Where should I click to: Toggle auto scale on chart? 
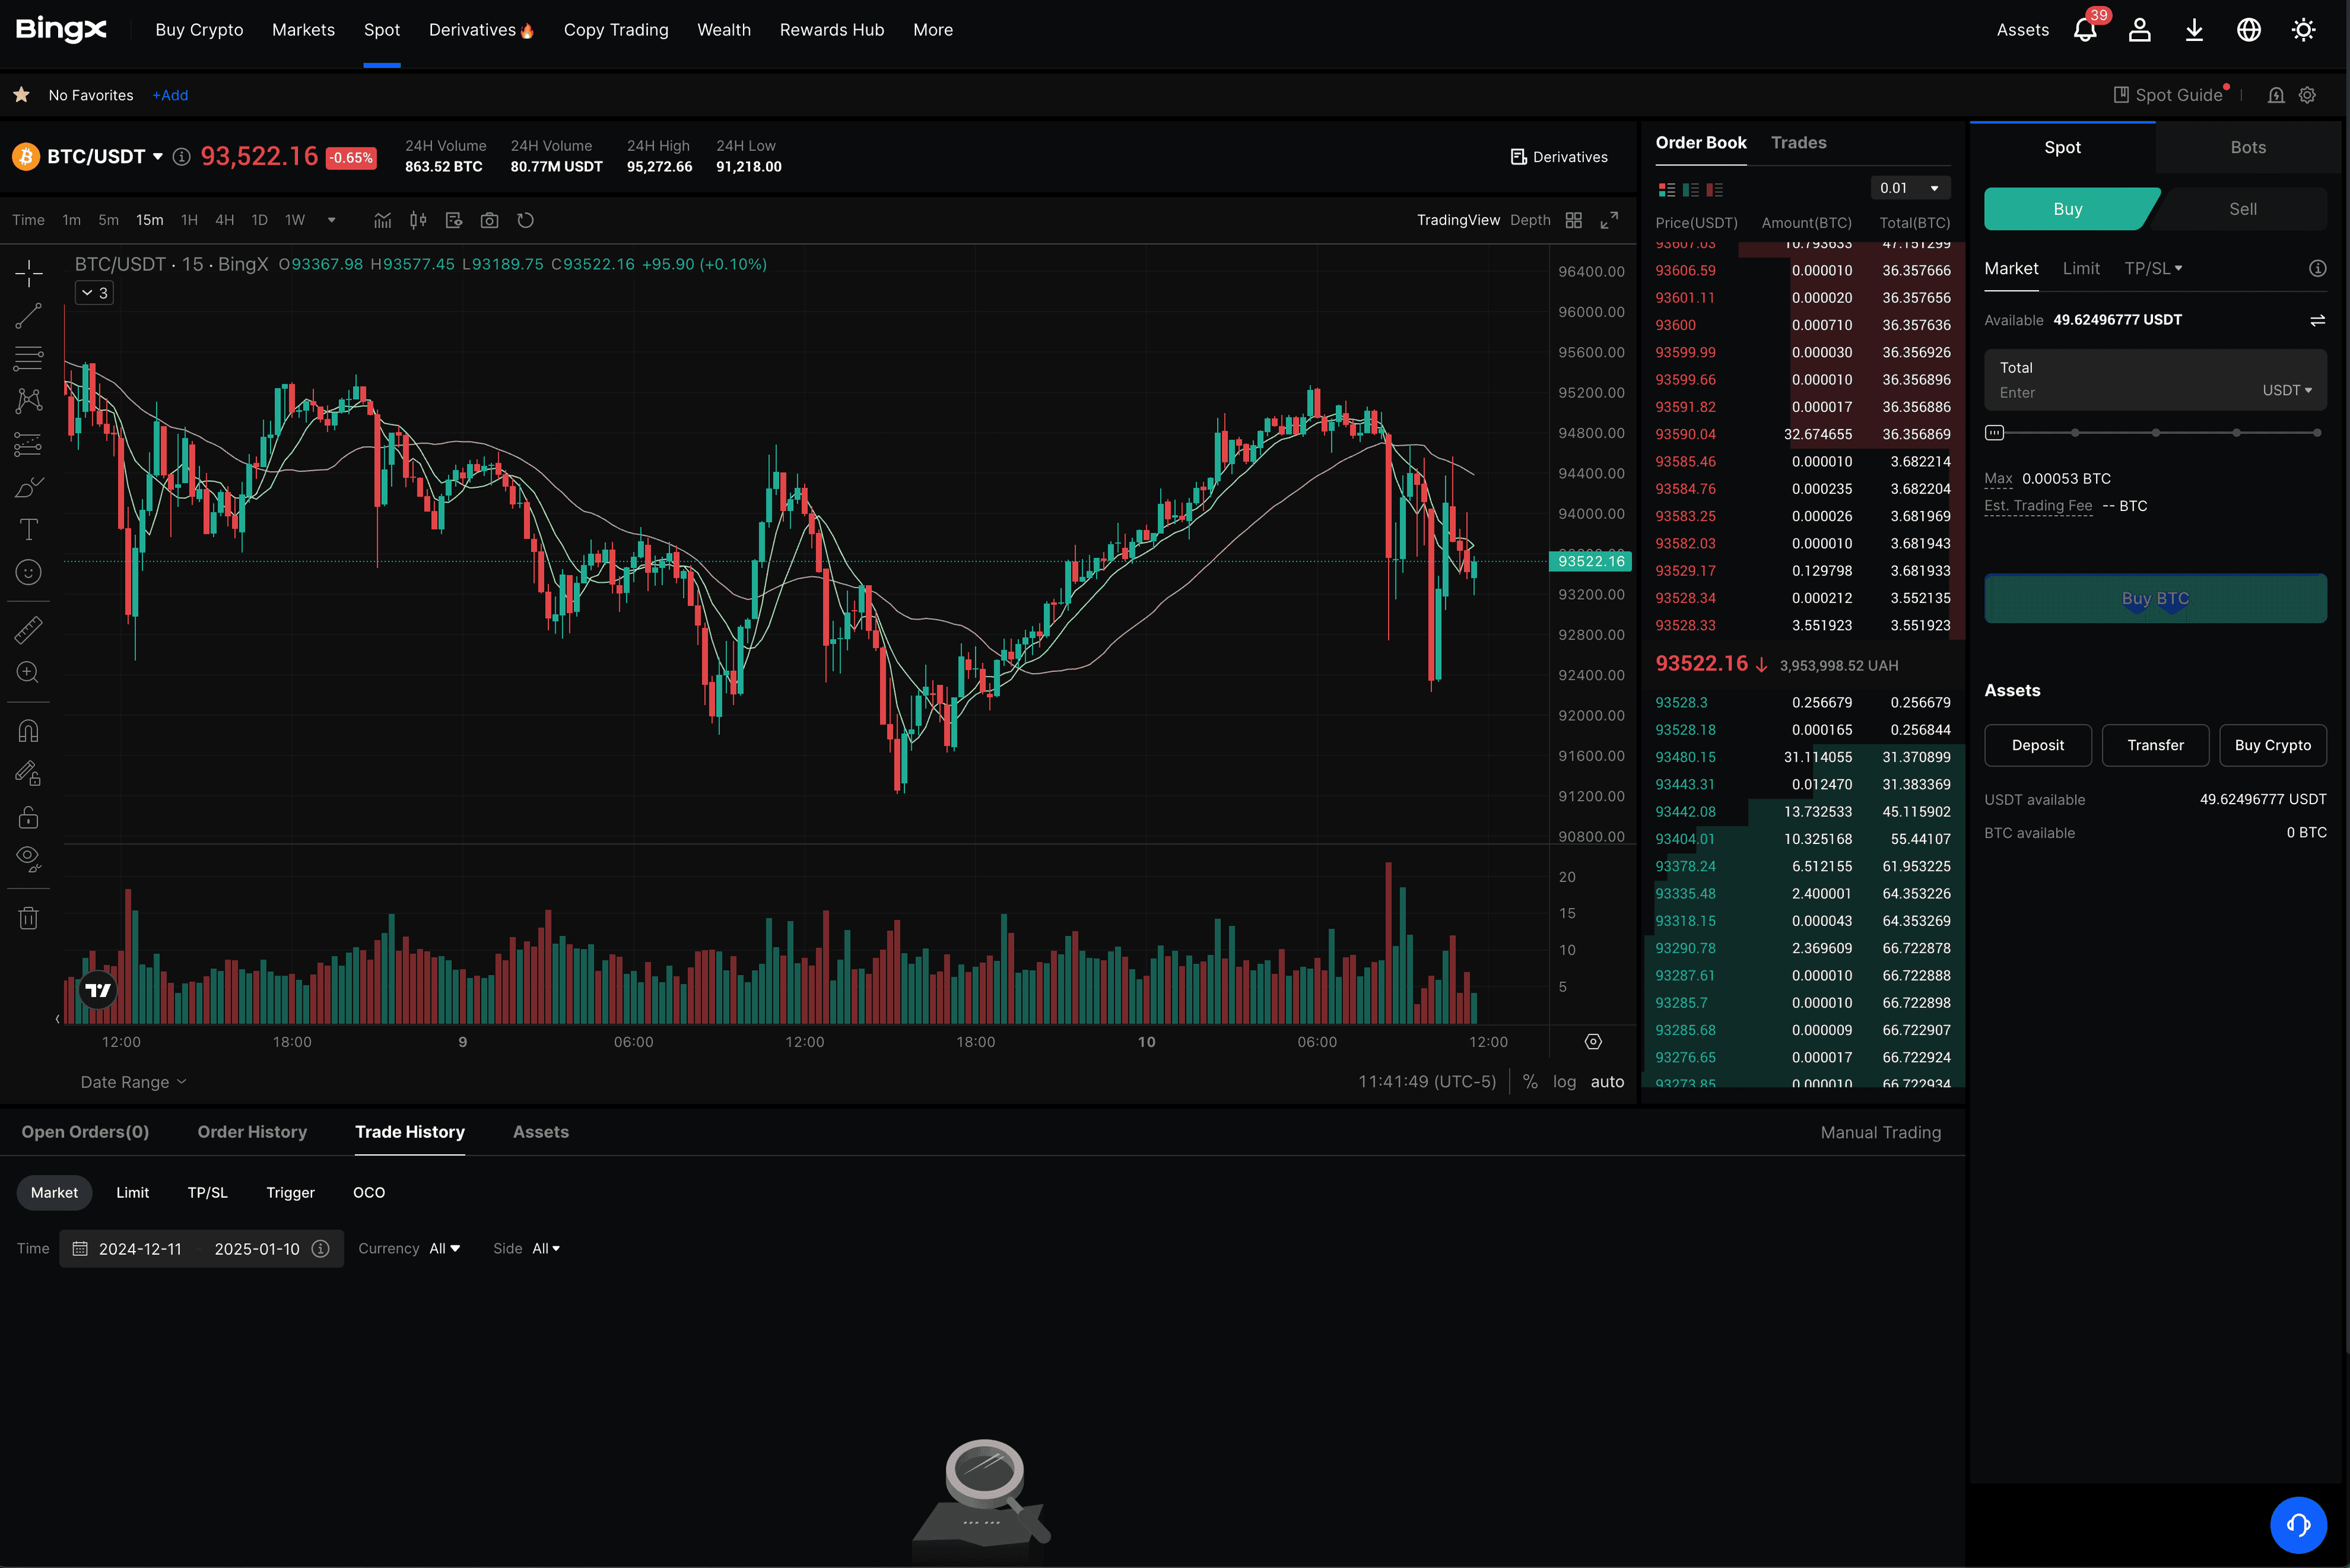[1607, 1082]
